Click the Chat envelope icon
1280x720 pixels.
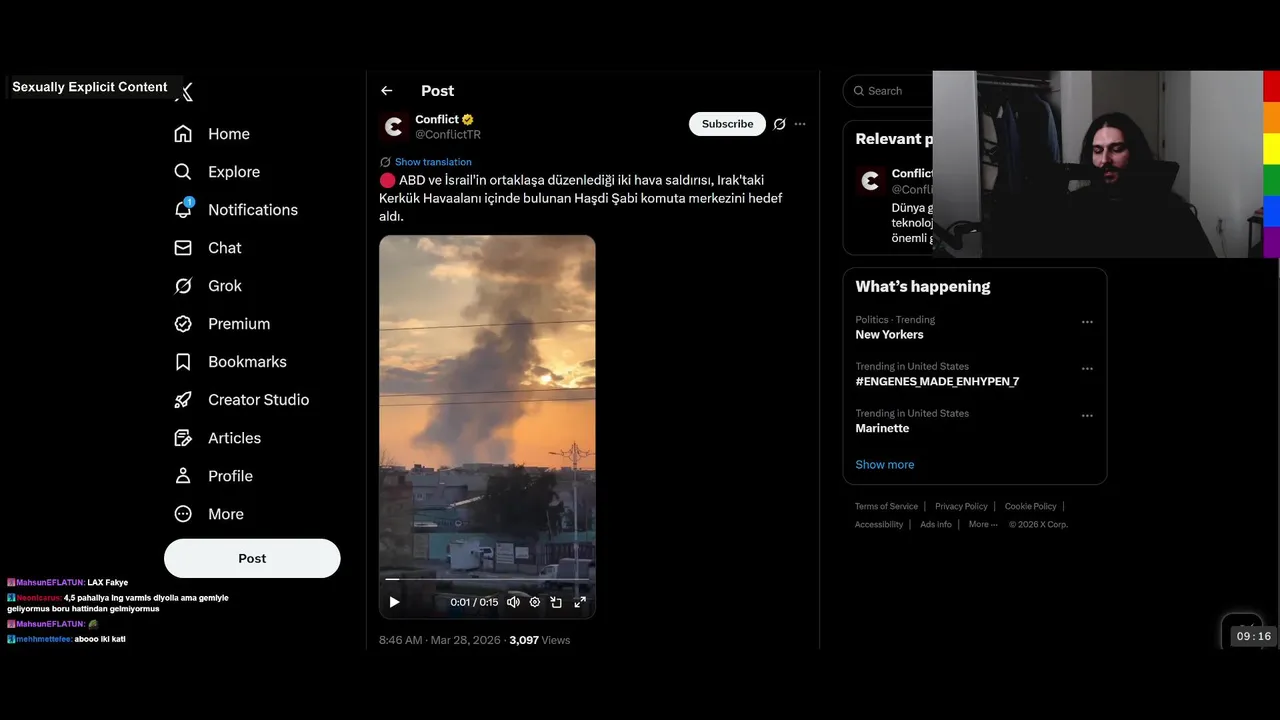[x=183, y=248]
